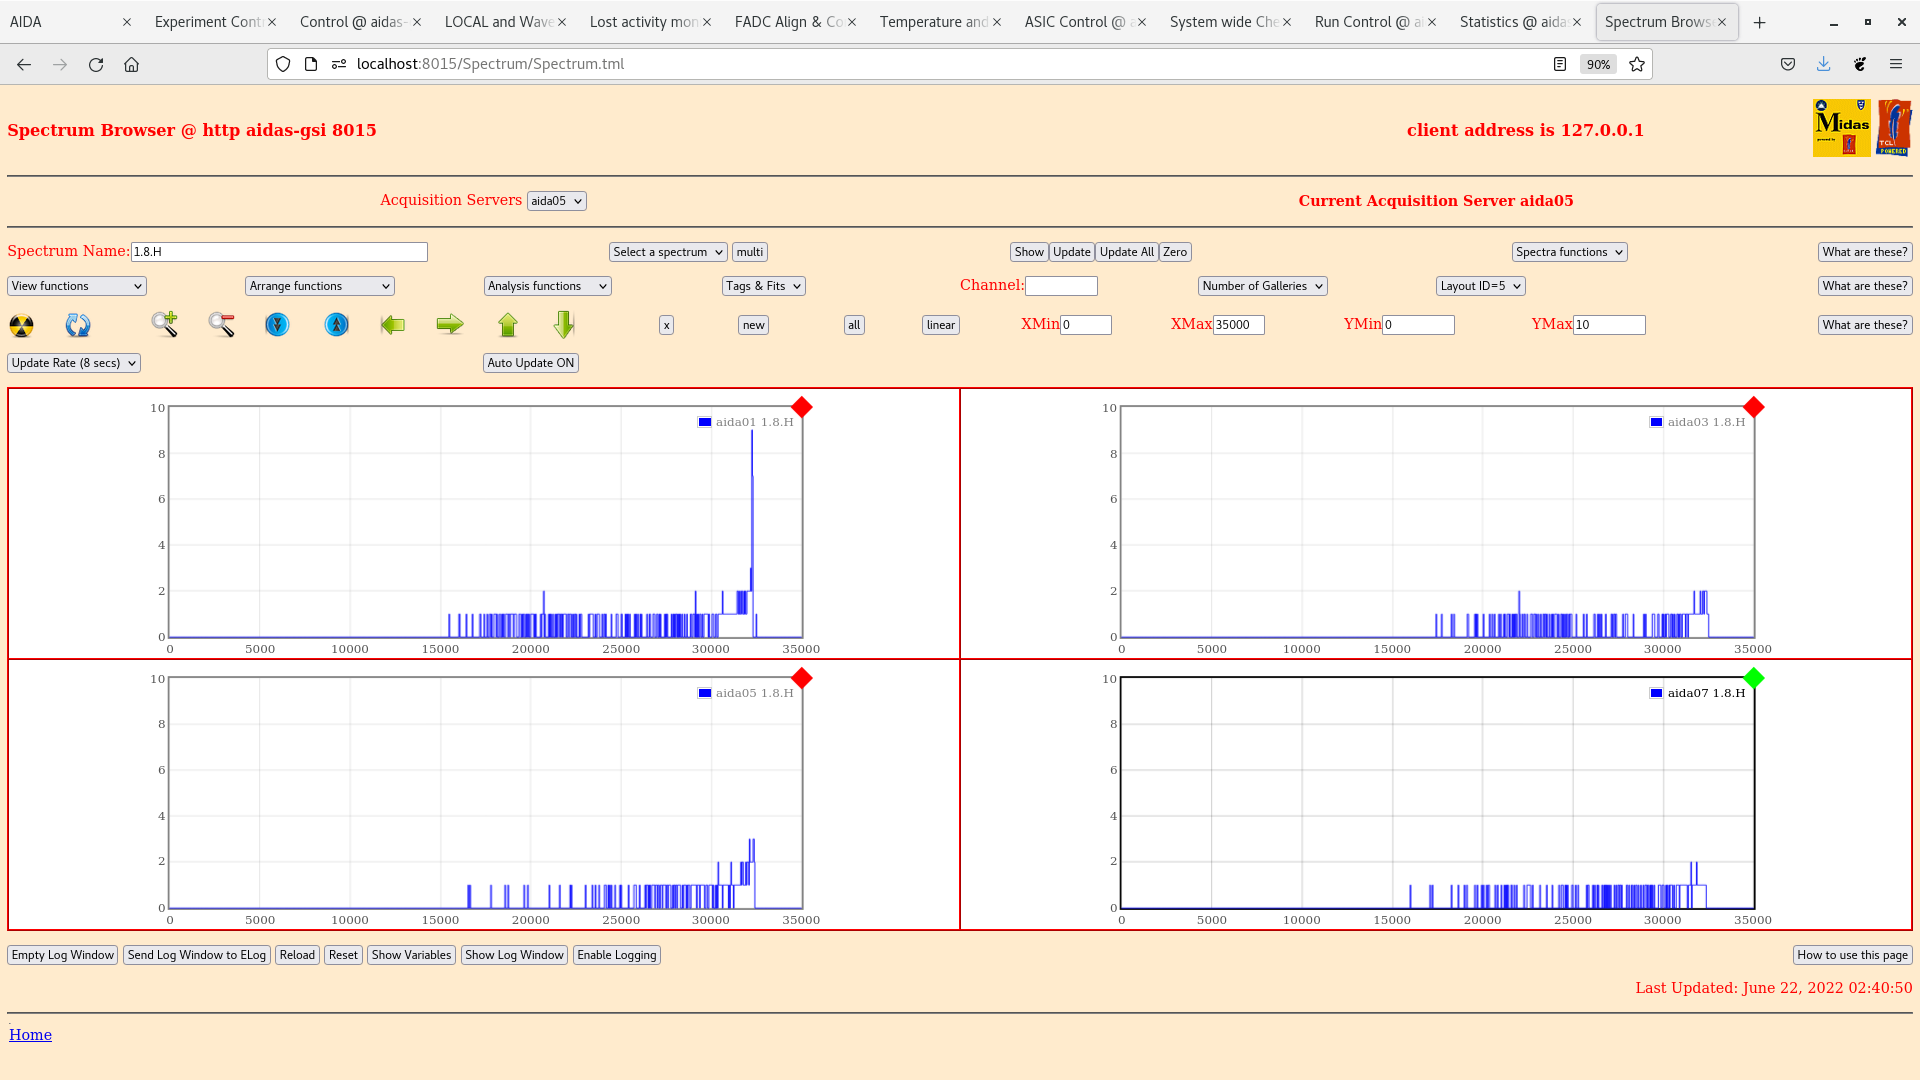This screenshot has height=1080, width=1920.
Task: Open a new browser tab
Action: coord(1760,22)
